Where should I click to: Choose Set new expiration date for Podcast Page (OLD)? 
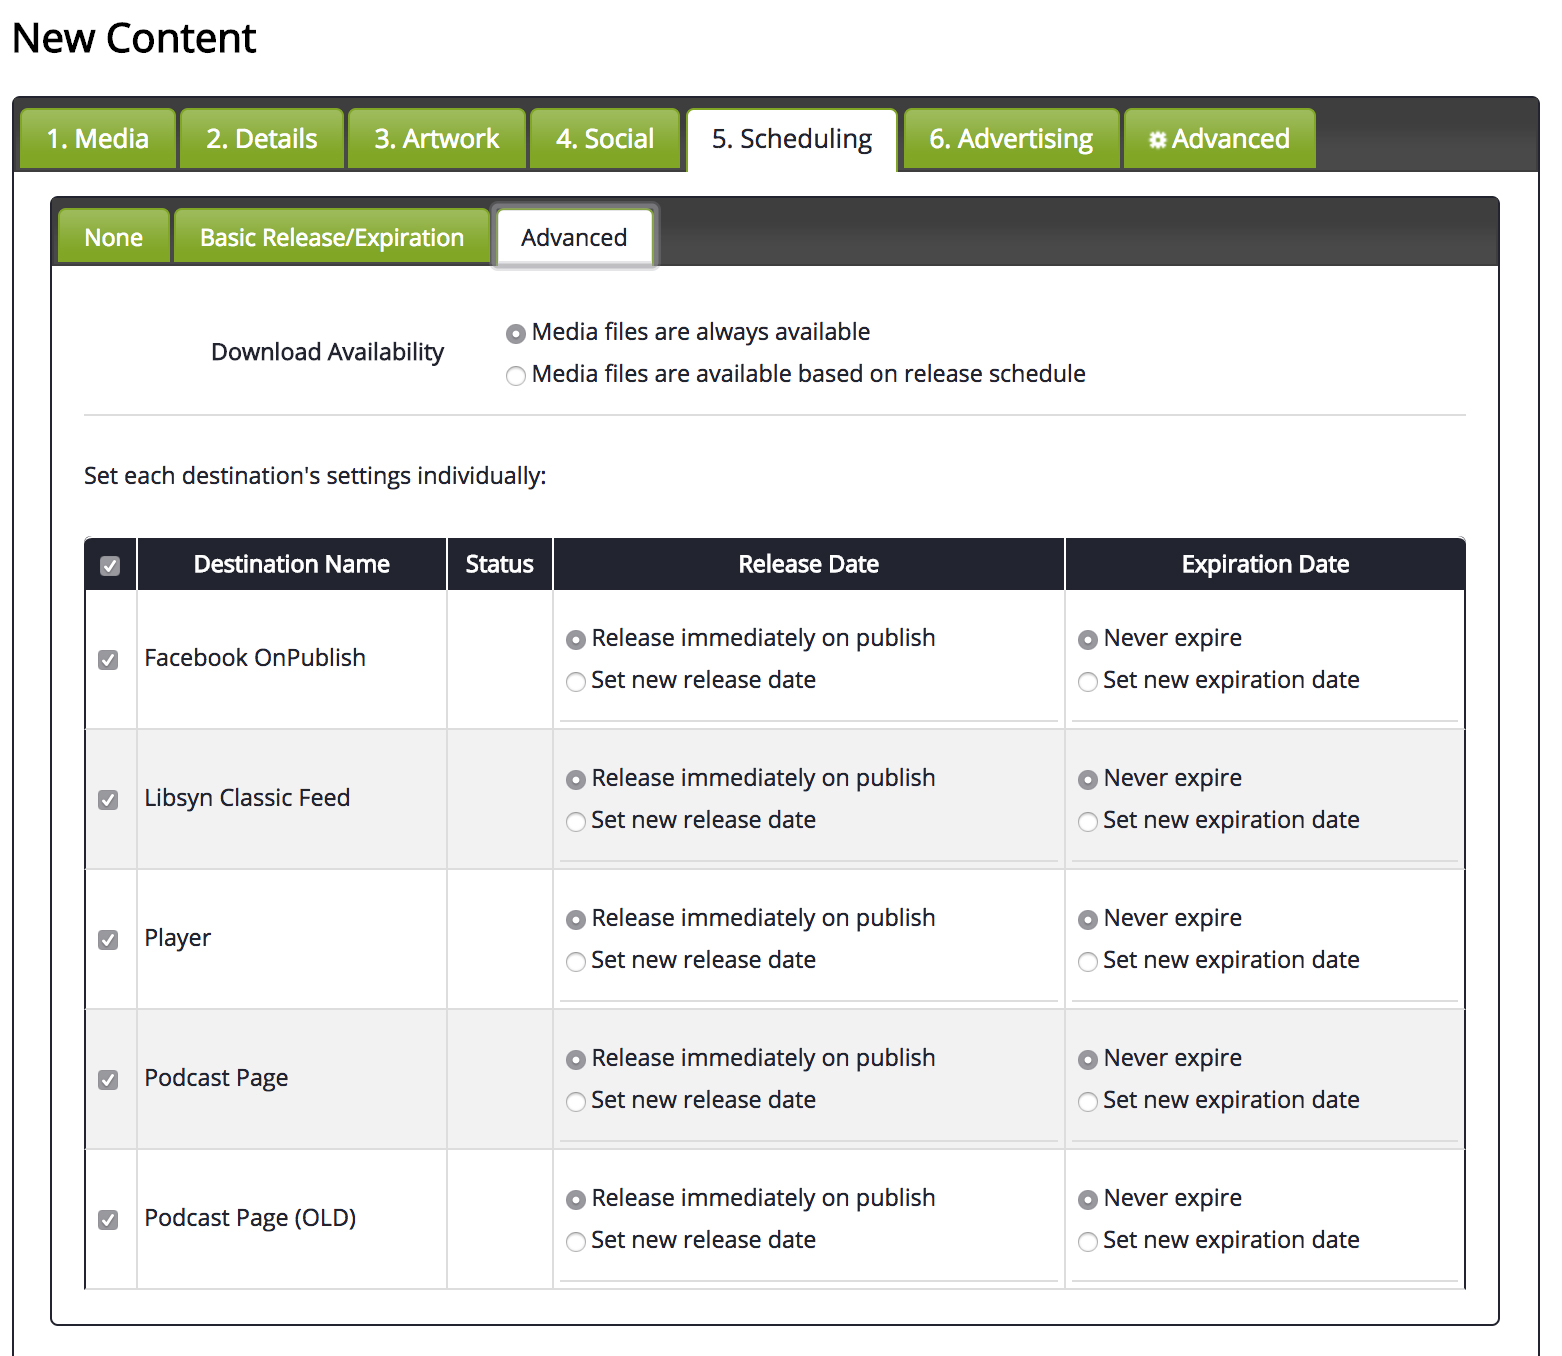(x=1088, y=1242)
